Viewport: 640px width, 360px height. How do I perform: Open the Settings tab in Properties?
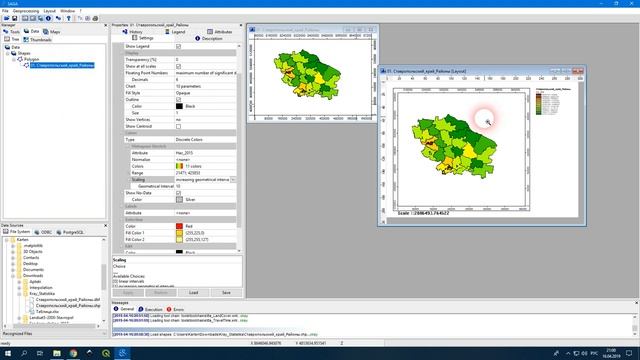tap(143, 38)
